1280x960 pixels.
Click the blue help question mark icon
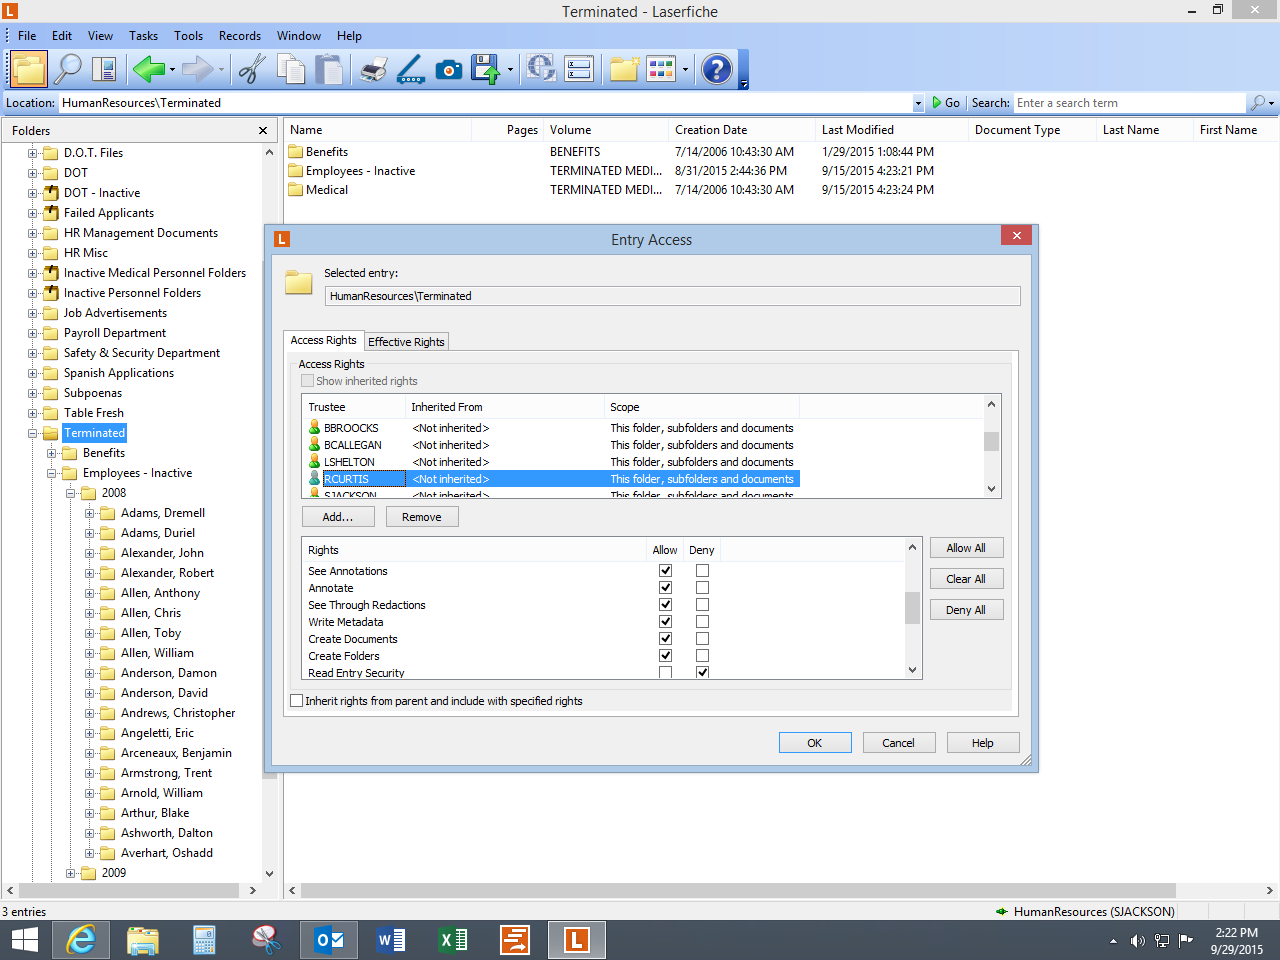tap(716, 69)
